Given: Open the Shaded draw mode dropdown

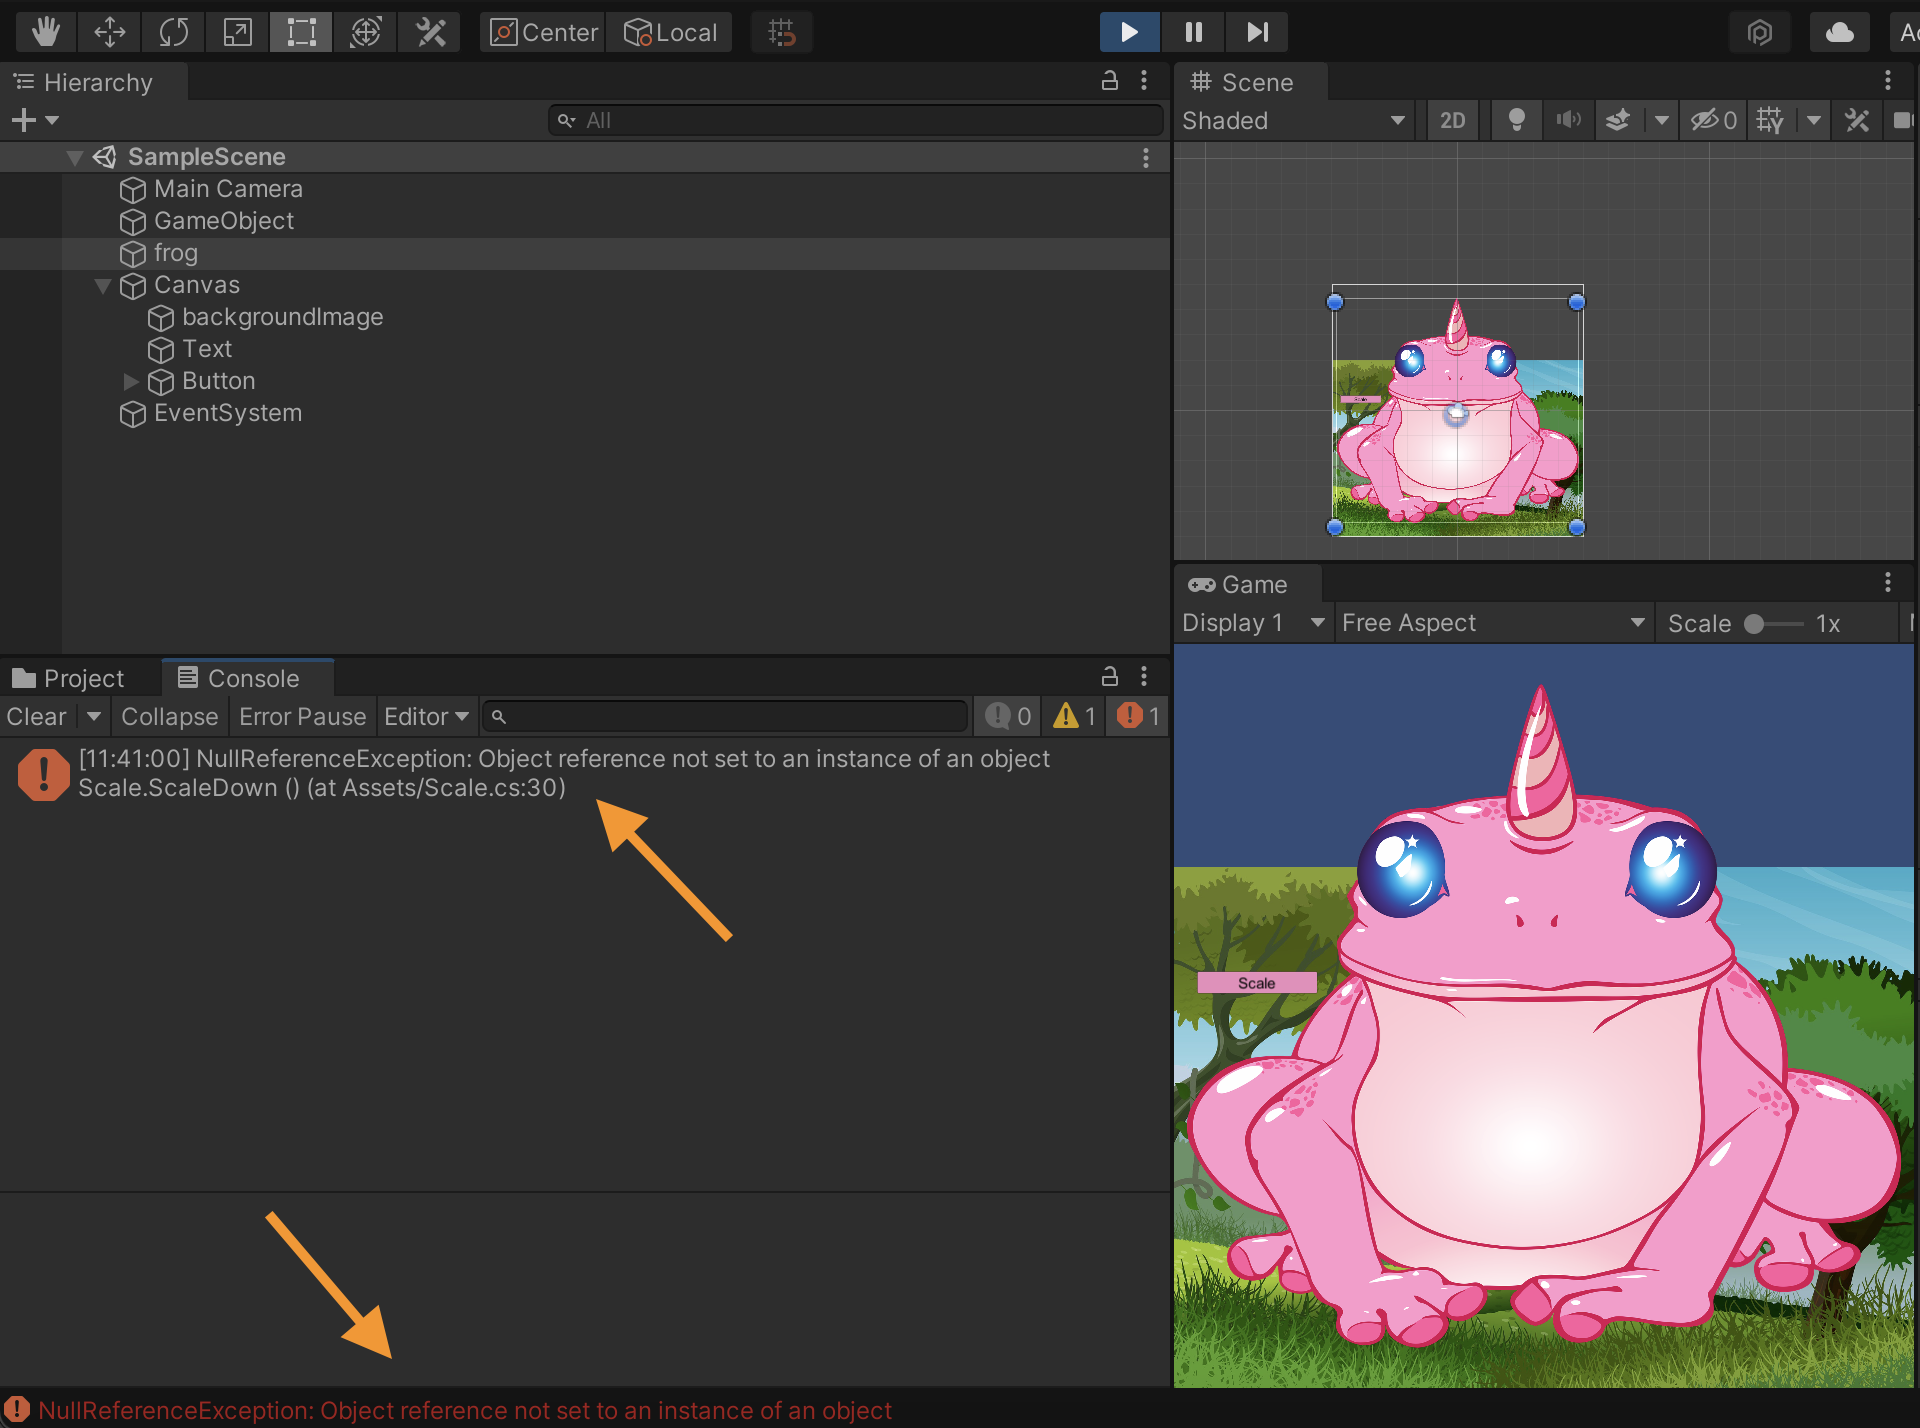Looking at the screenshot, I should 1293,121.
